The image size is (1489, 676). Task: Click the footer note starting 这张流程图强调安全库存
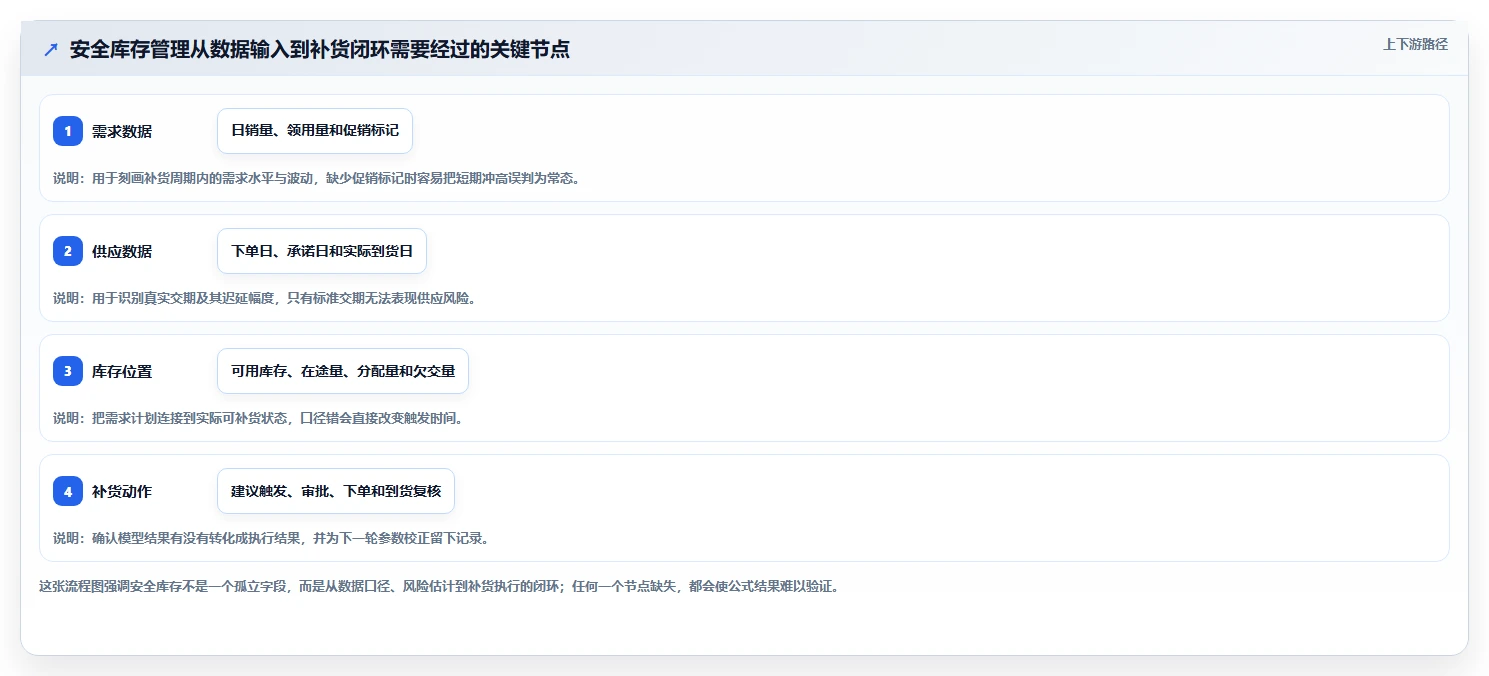pos(439,586)
